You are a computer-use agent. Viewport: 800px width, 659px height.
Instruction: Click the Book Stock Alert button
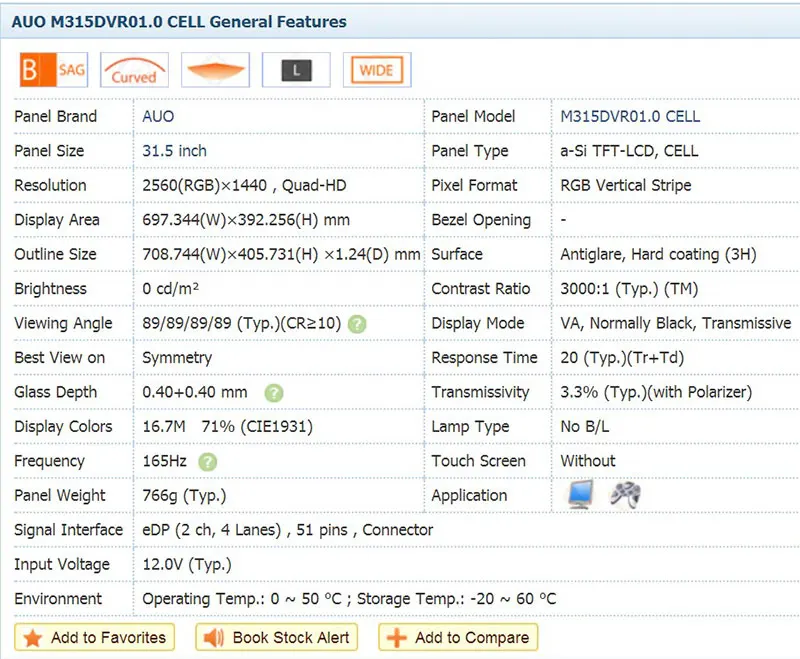[277, 638]
